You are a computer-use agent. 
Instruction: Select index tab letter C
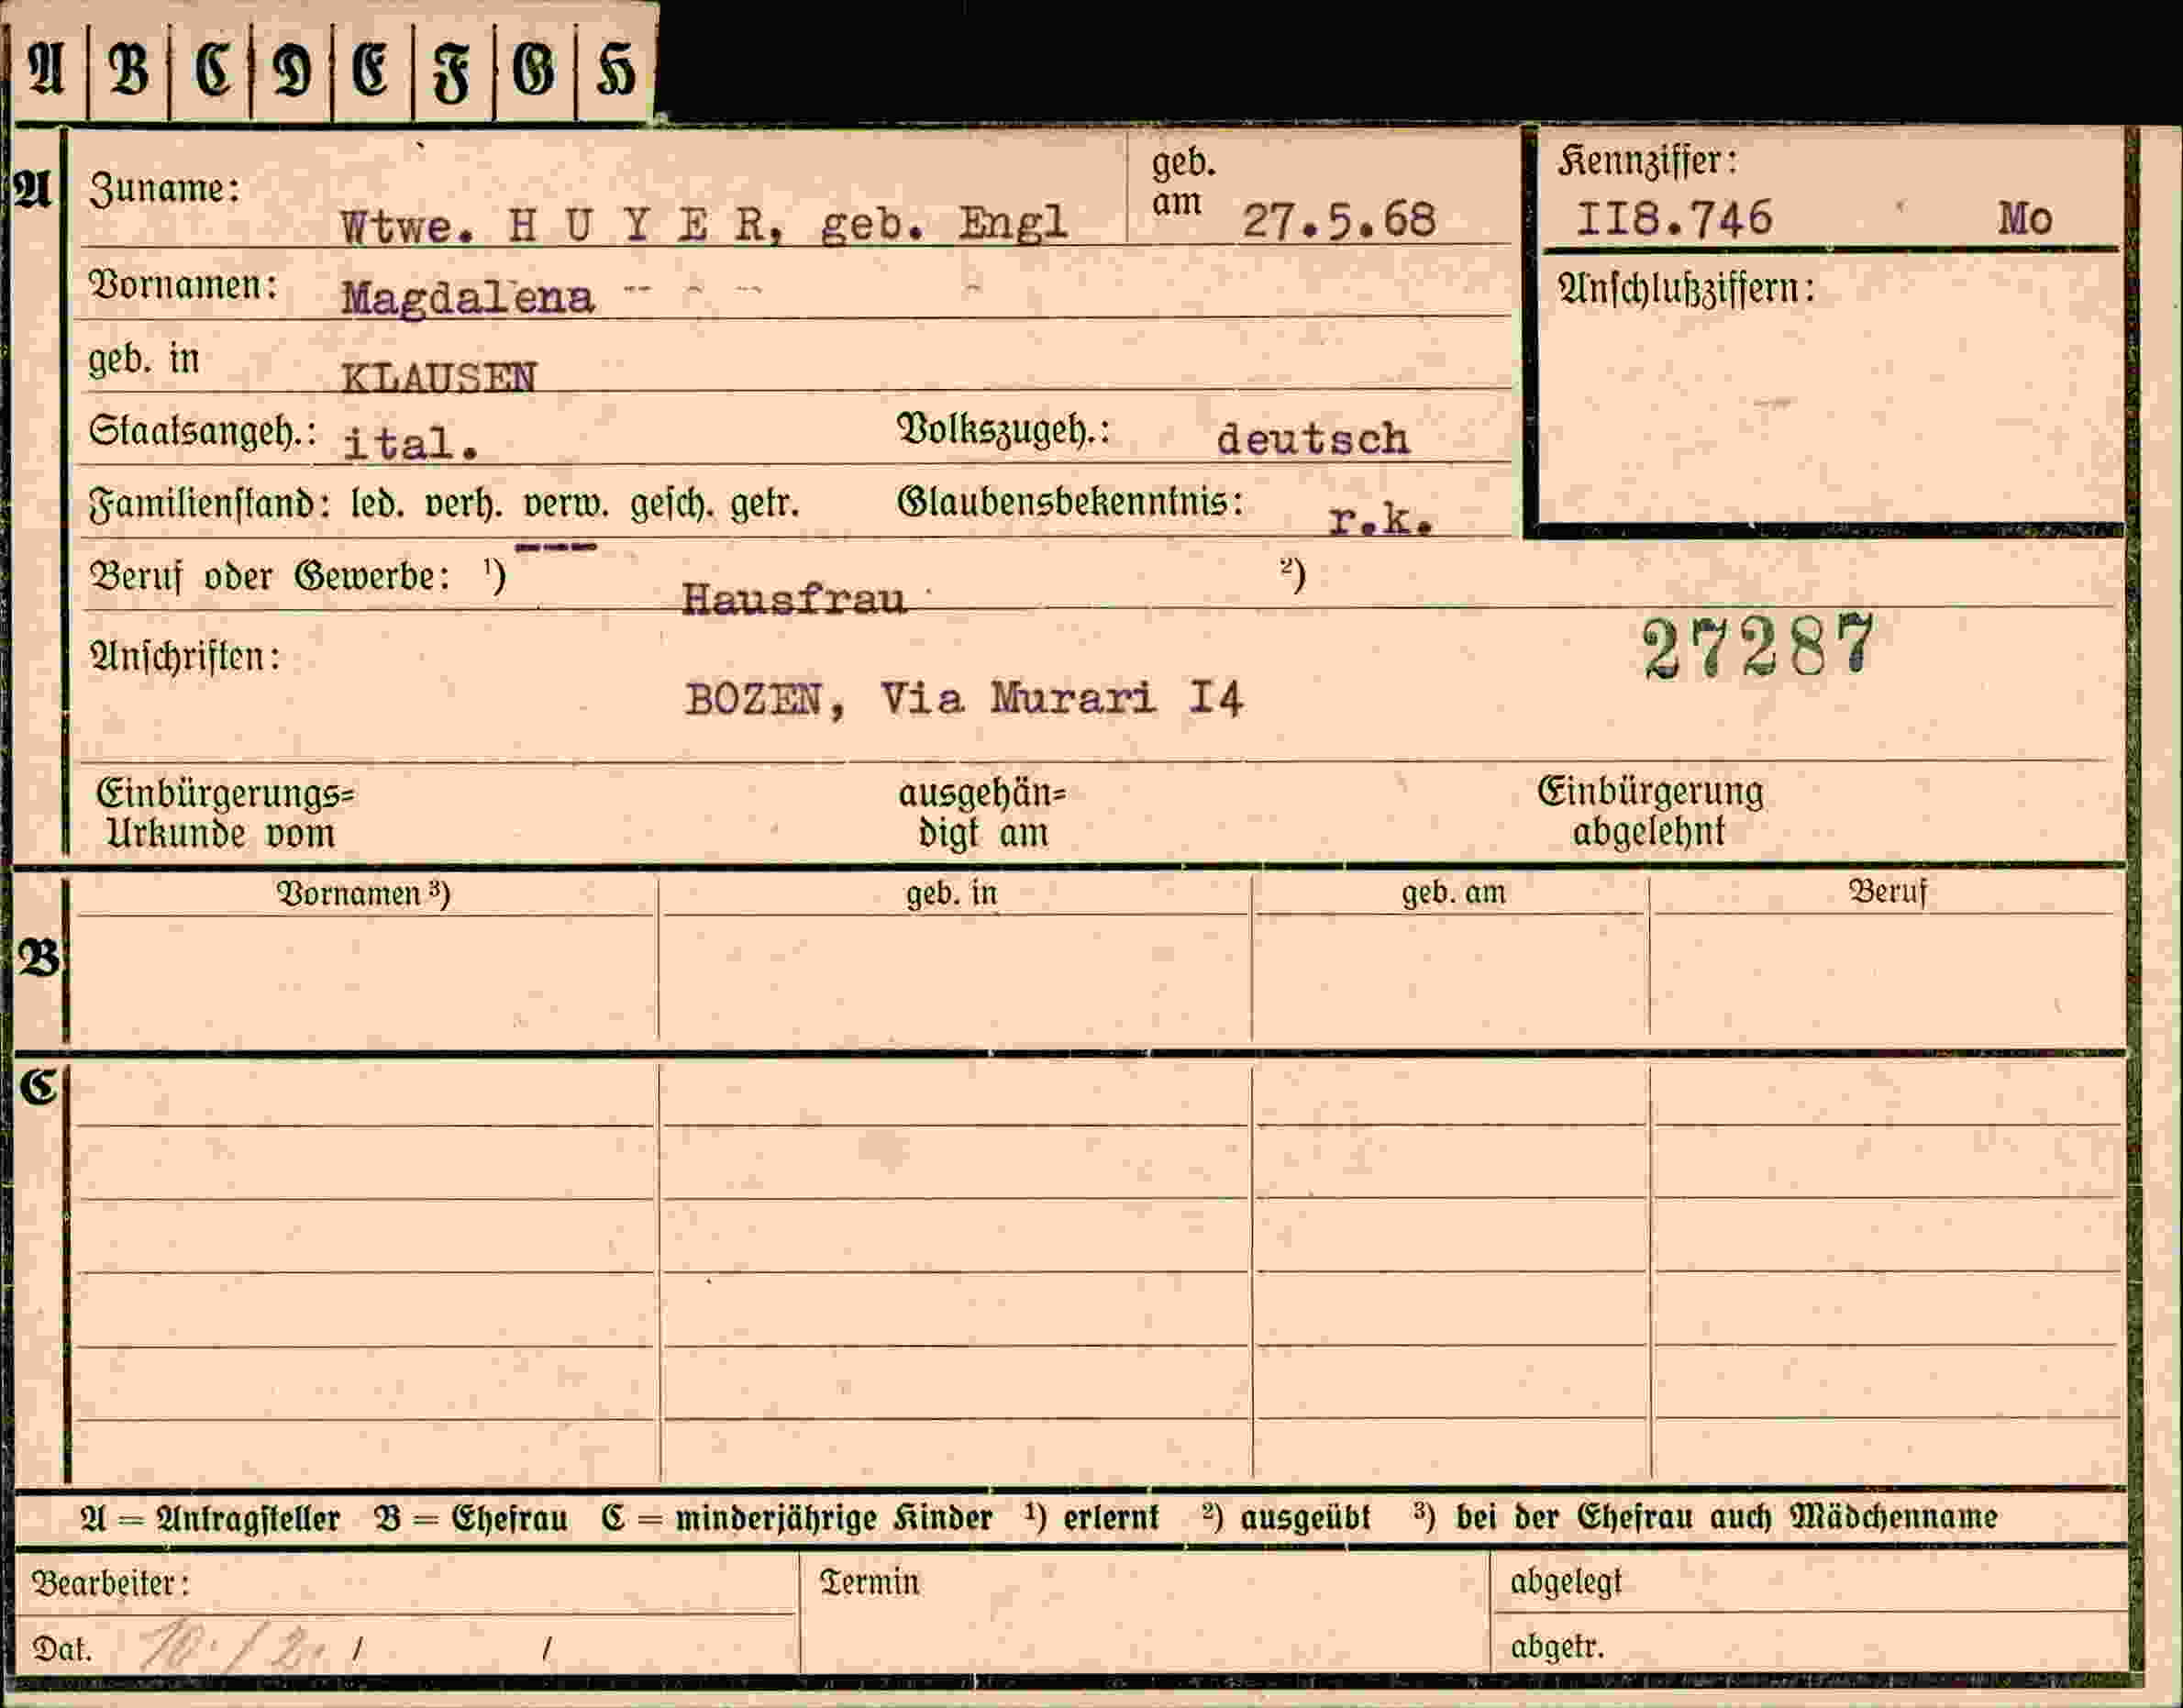211,70
